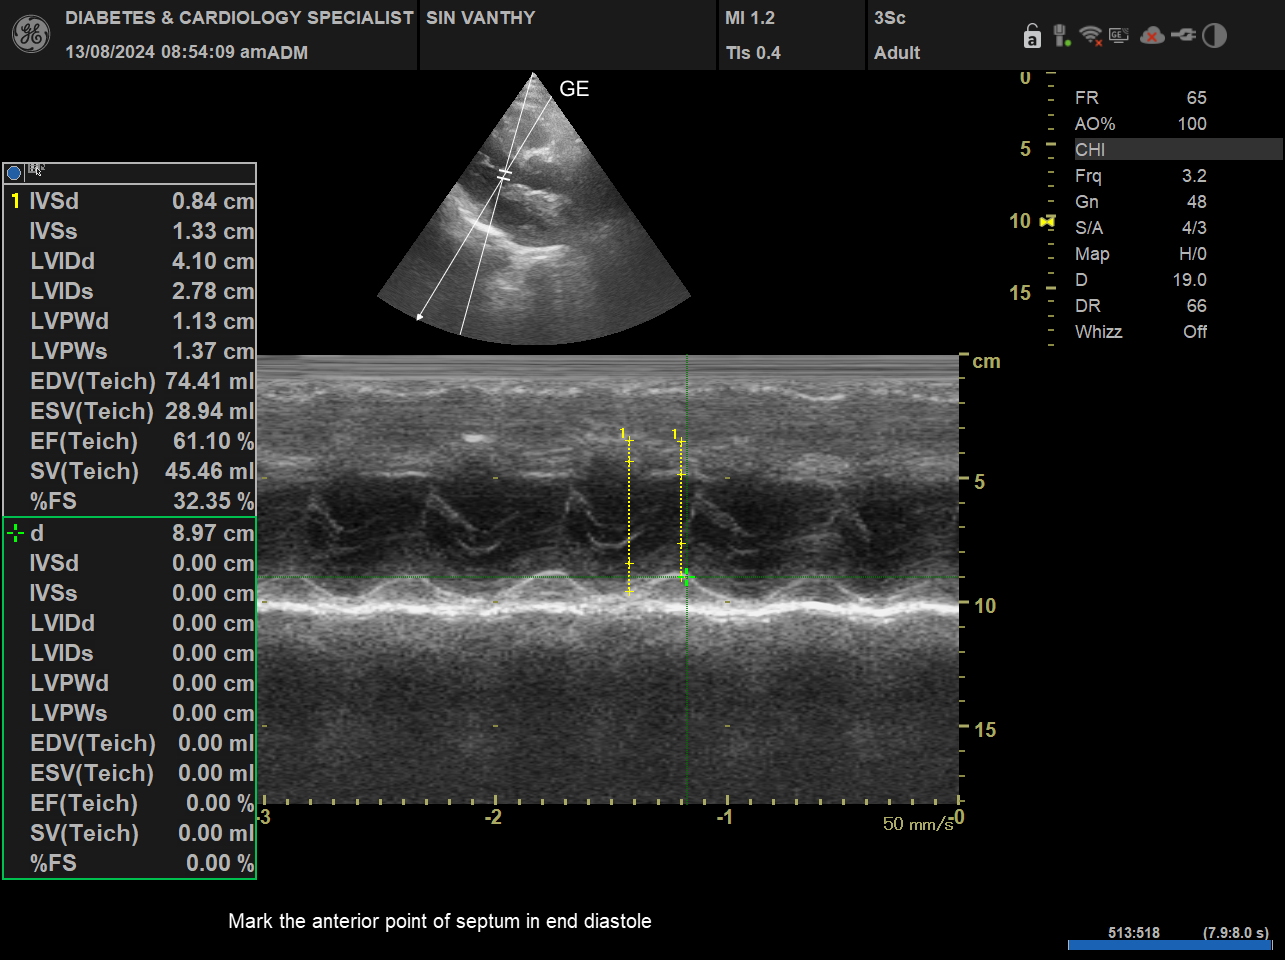Click the Gn gain parameter
Screen dimensions: 1285x960
pos(1140,202)
